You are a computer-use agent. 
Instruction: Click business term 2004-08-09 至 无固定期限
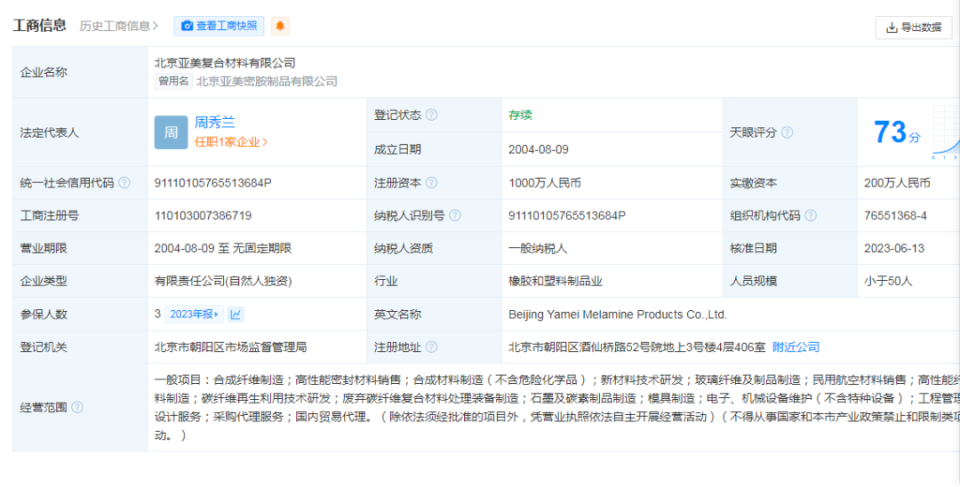[x=223, y=248]
